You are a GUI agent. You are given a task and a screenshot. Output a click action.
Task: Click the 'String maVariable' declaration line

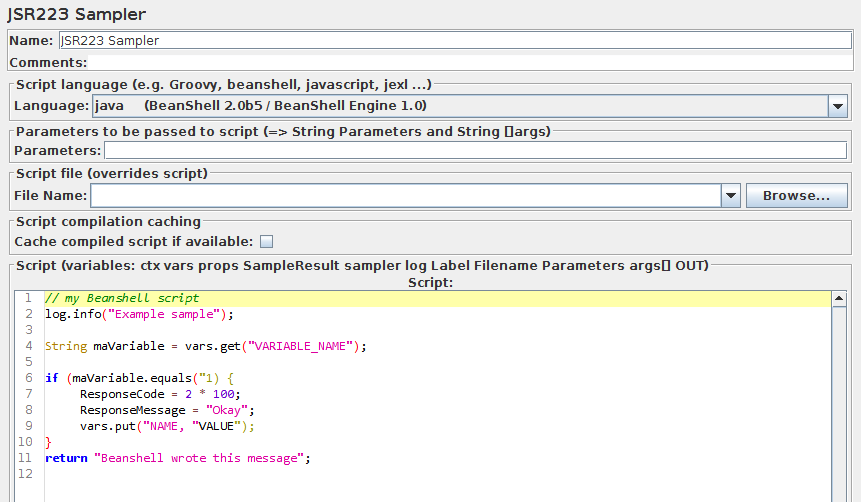(x=206, y=346)
